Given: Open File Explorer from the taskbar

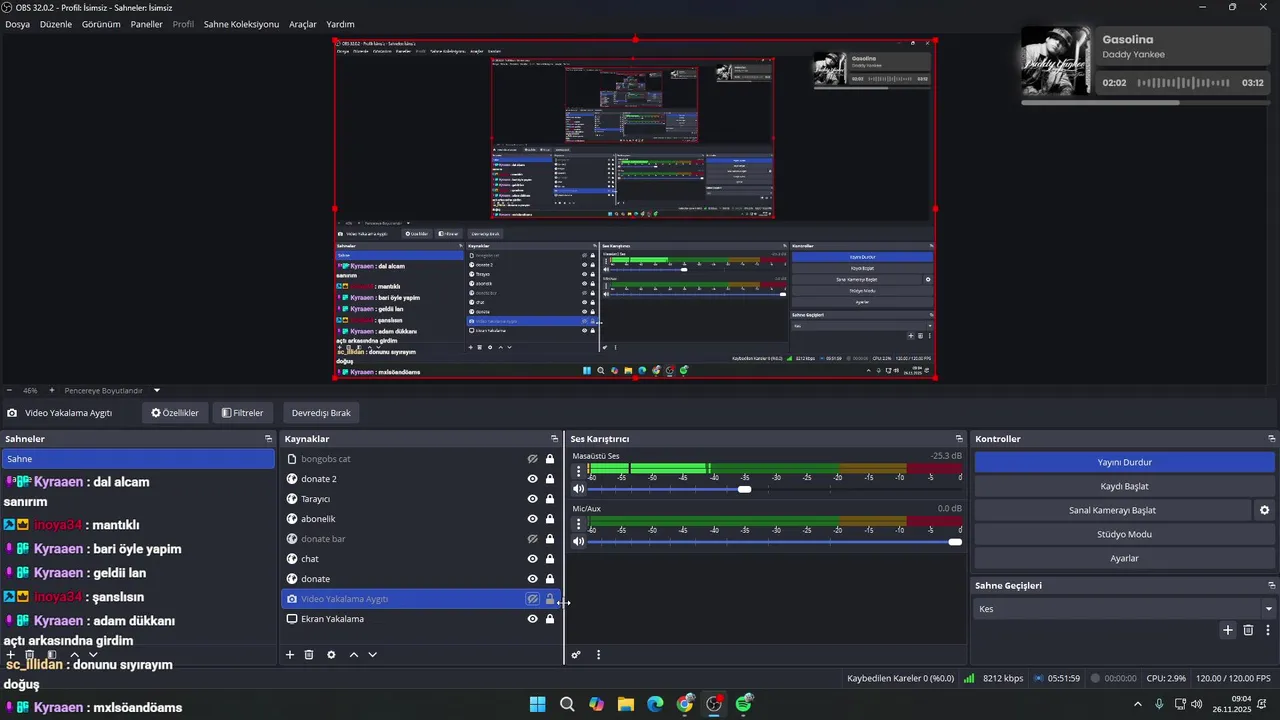Looking at the screenshot, I should [626, 704].
